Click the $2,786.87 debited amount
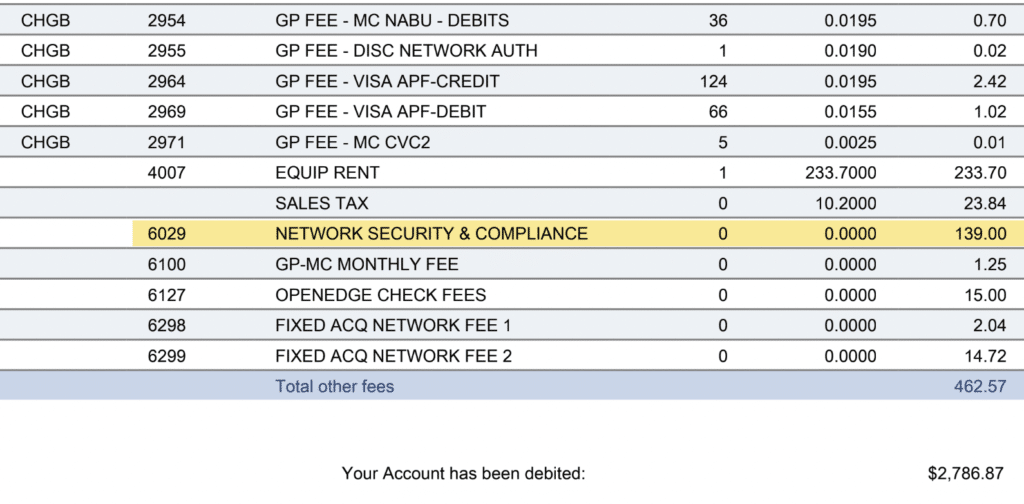Screen dimensions: 1024x504 coord(967,473)
